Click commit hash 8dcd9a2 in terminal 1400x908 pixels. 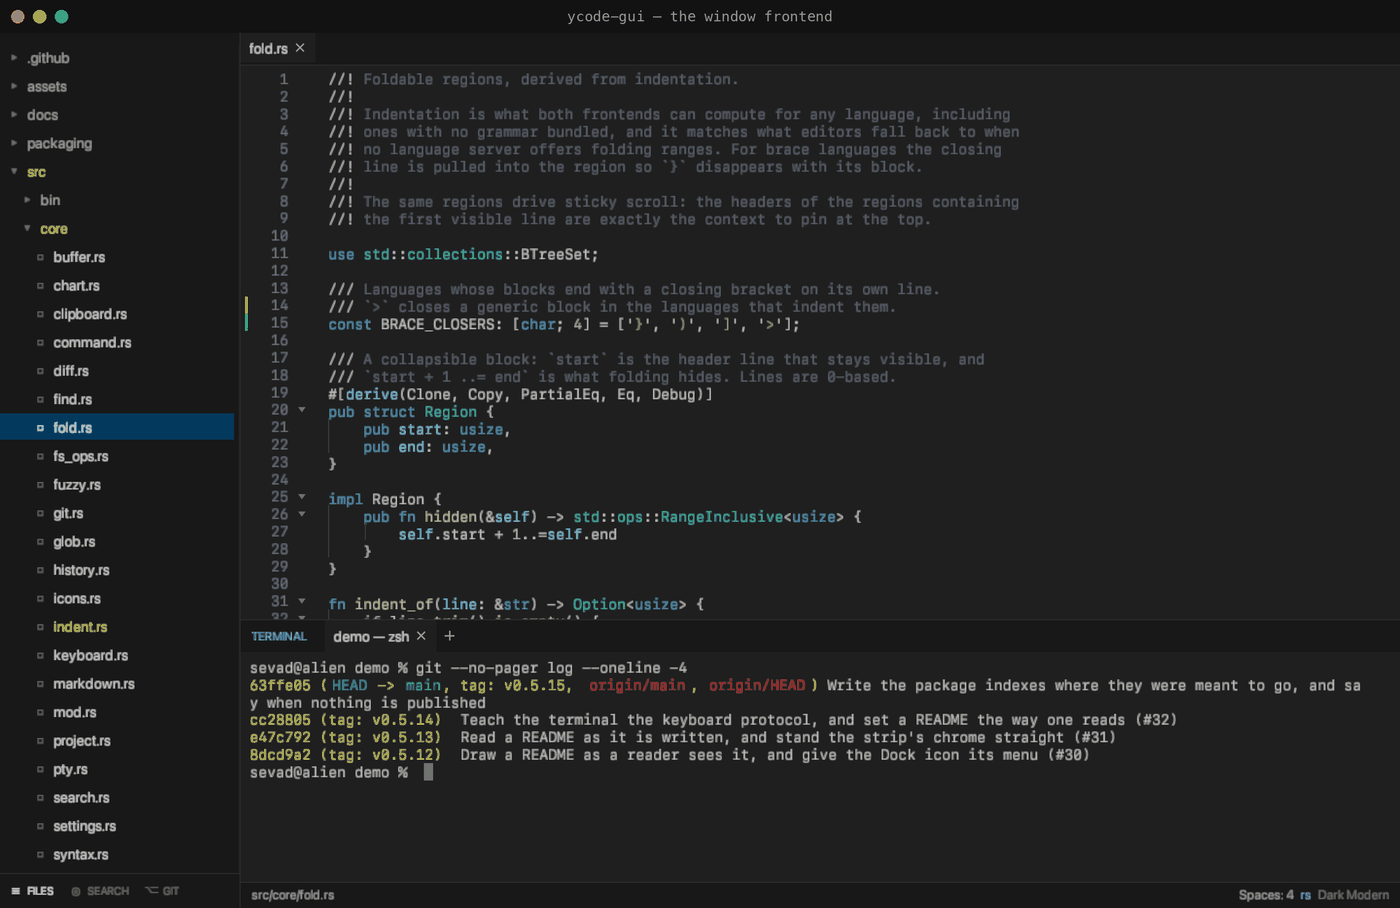click(280, 755)
